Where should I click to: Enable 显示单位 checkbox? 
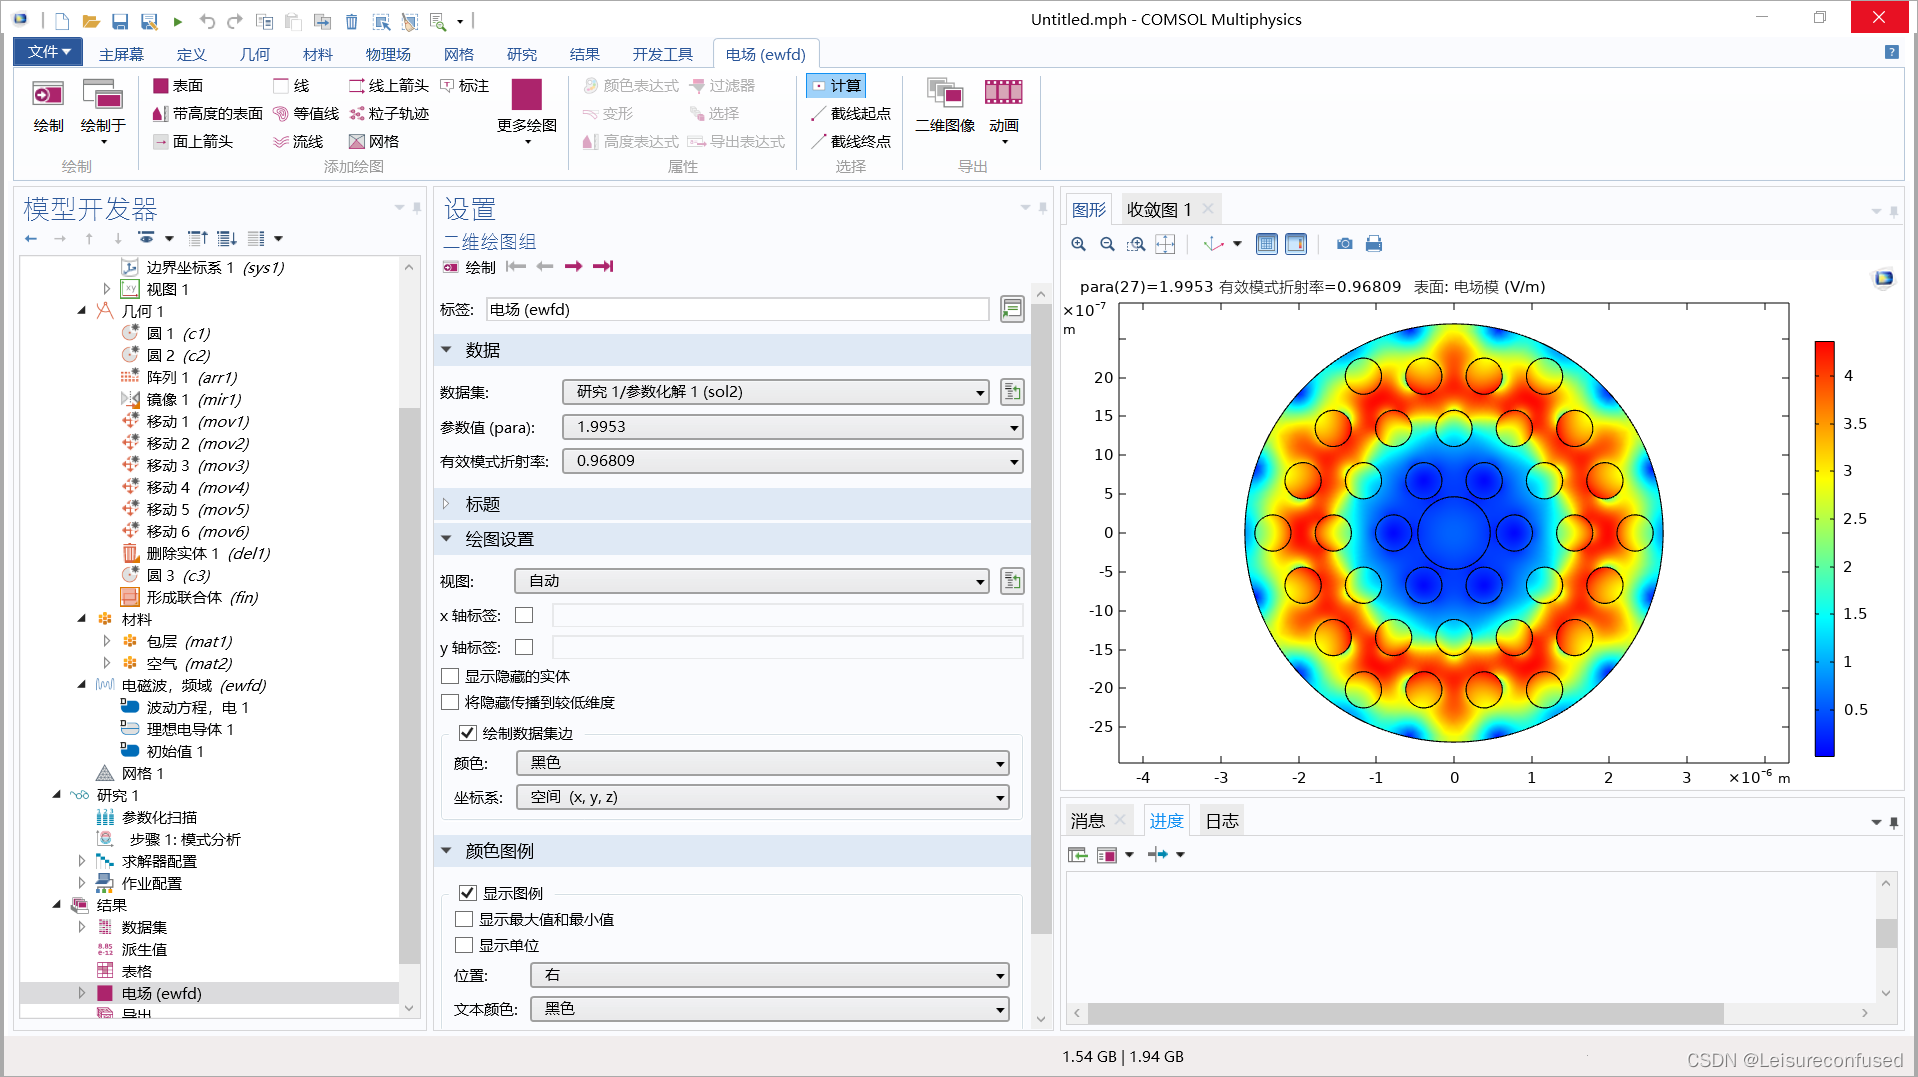point(464,945)
